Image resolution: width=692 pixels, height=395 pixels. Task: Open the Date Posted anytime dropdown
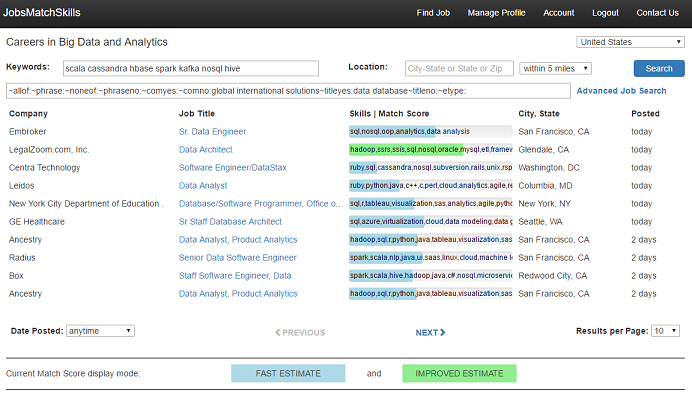click(x=100, y=331)
